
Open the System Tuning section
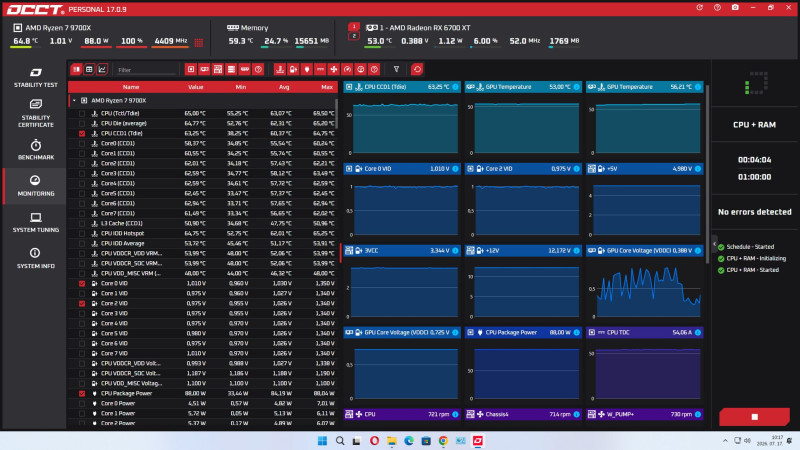click(35, 222)
